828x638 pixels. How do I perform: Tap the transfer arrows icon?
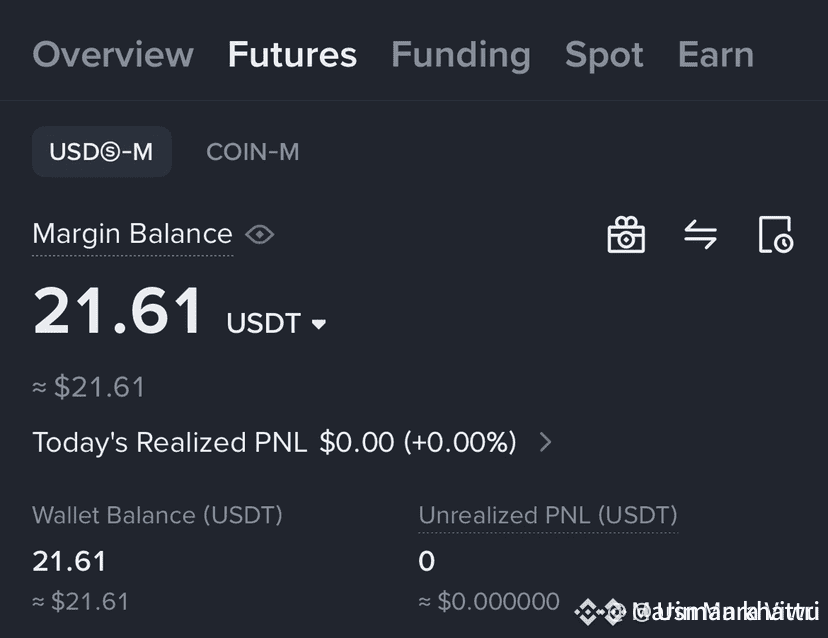click(700, 234)
